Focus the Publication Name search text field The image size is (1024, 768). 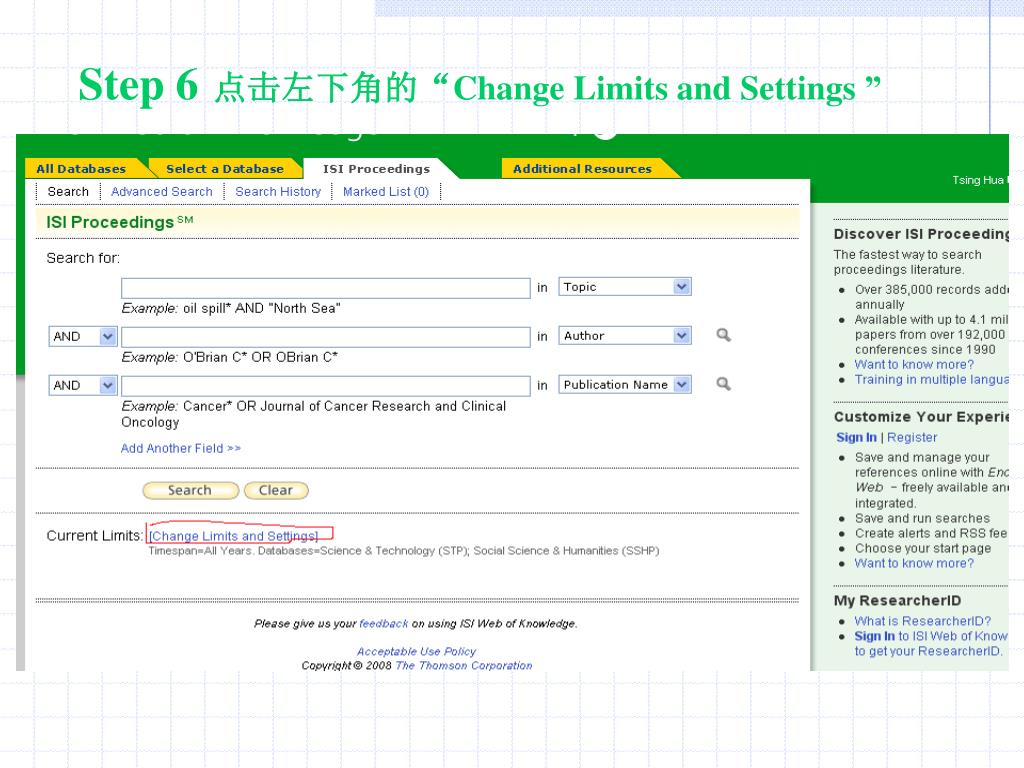point(326,386)
